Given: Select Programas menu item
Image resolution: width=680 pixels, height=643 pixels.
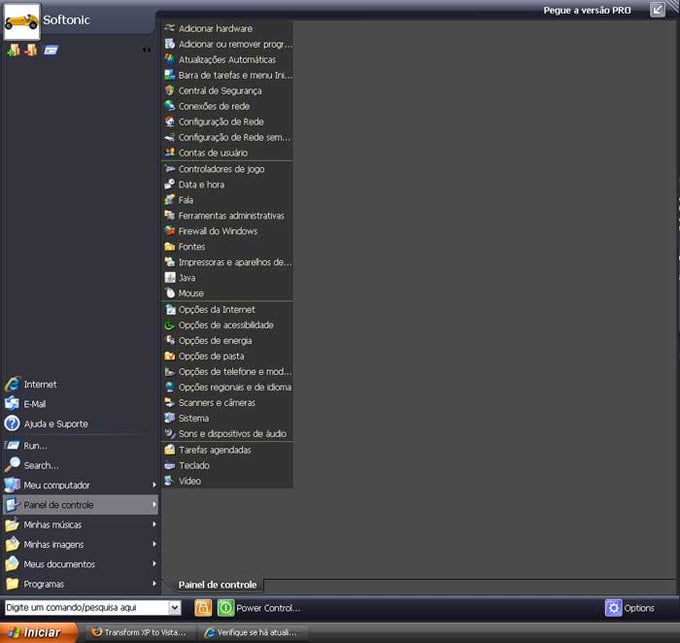Looking at the screenshot, I should [x=80, y=584].
